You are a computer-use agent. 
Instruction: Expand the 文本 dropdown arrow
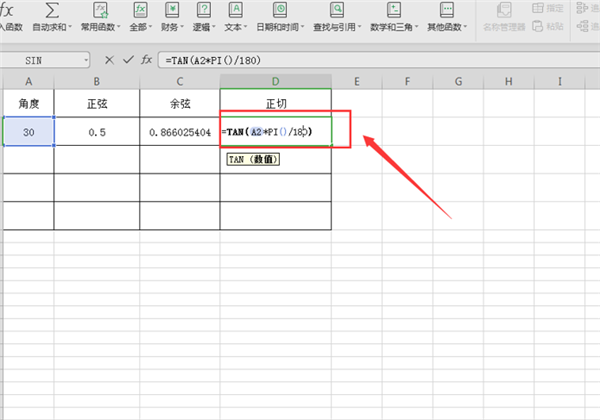[245, 27]
